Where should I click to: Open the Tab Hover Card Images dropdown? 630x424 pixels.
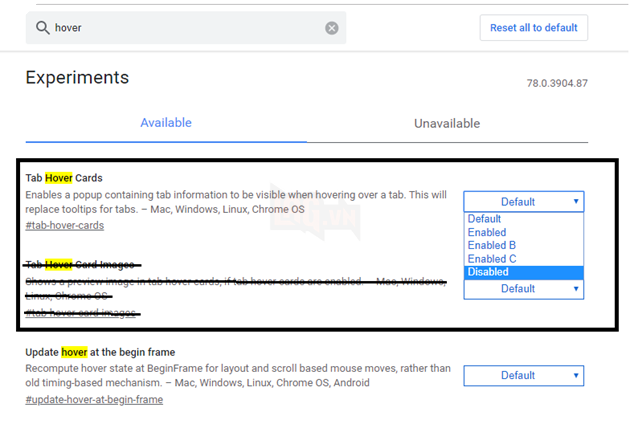[523, 289]
